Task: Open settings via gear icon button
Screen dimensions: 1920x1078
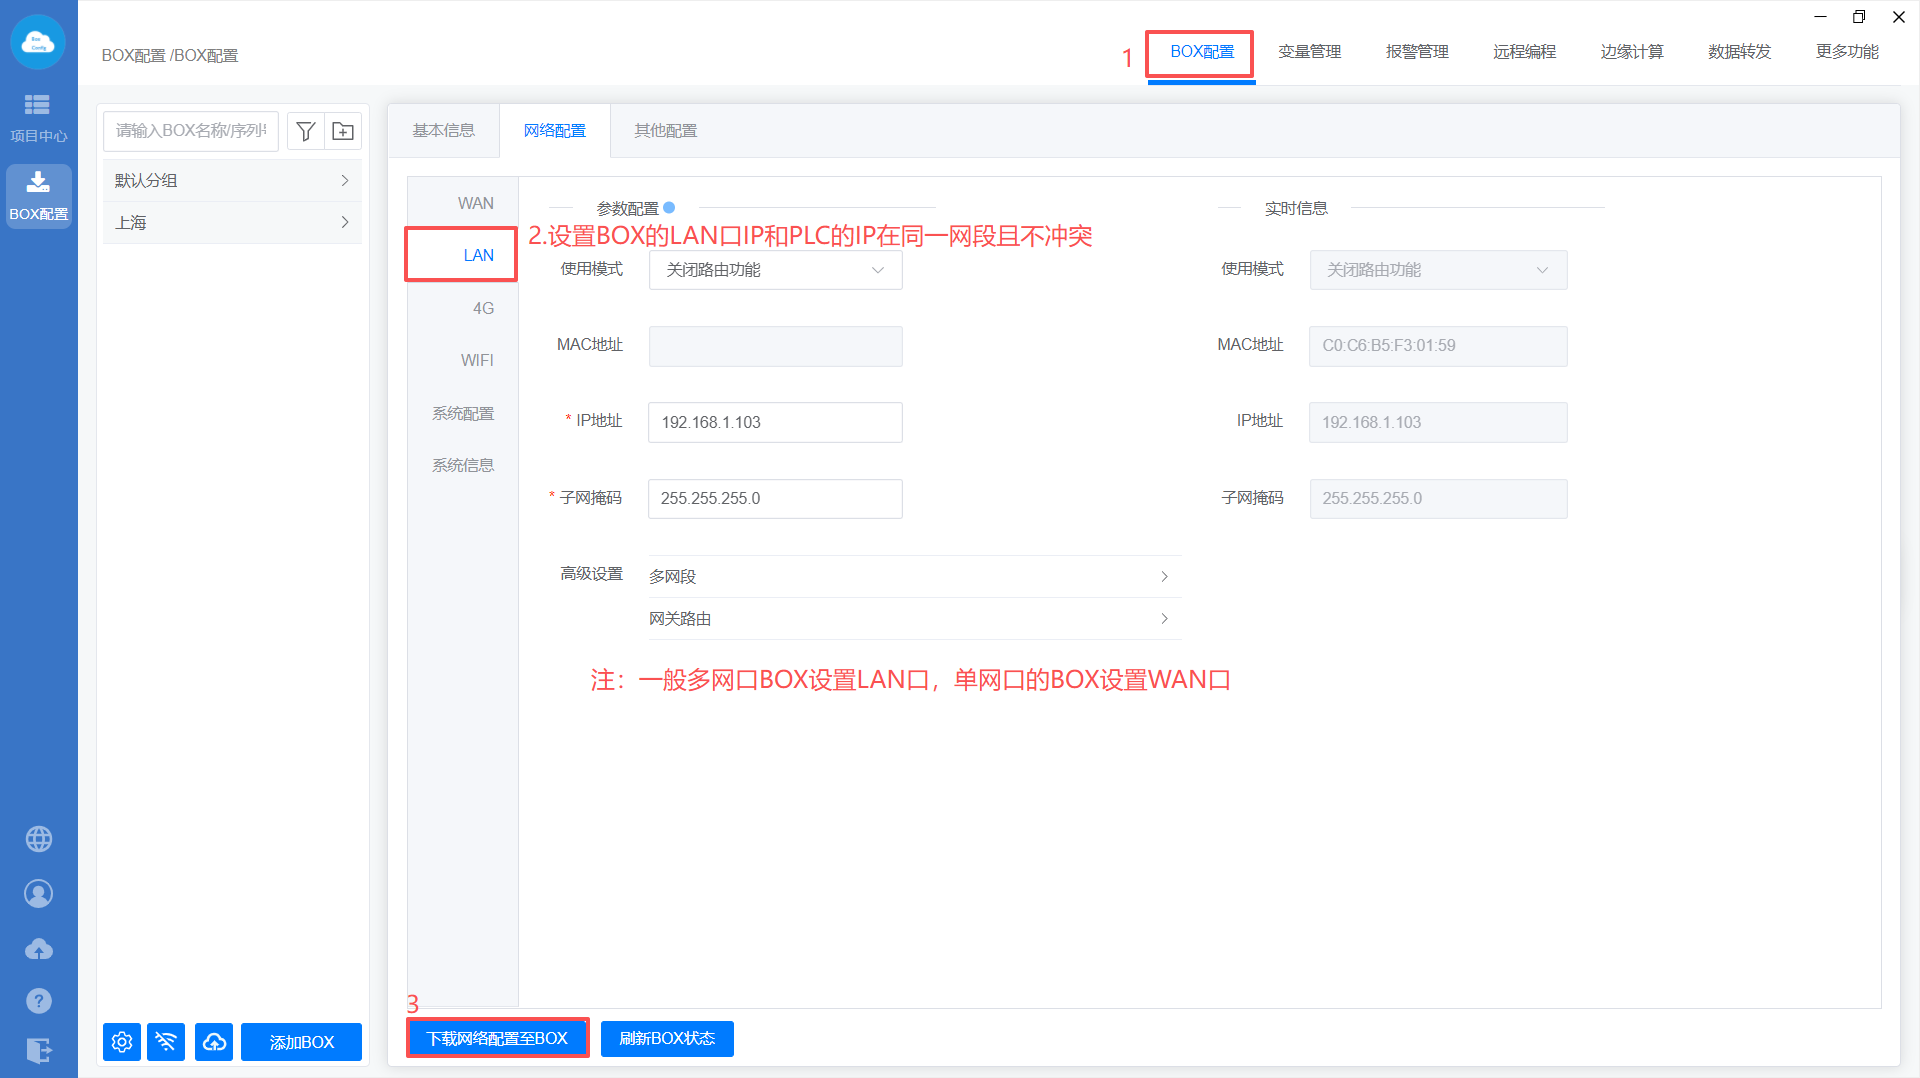Action: click(122, 1042)
